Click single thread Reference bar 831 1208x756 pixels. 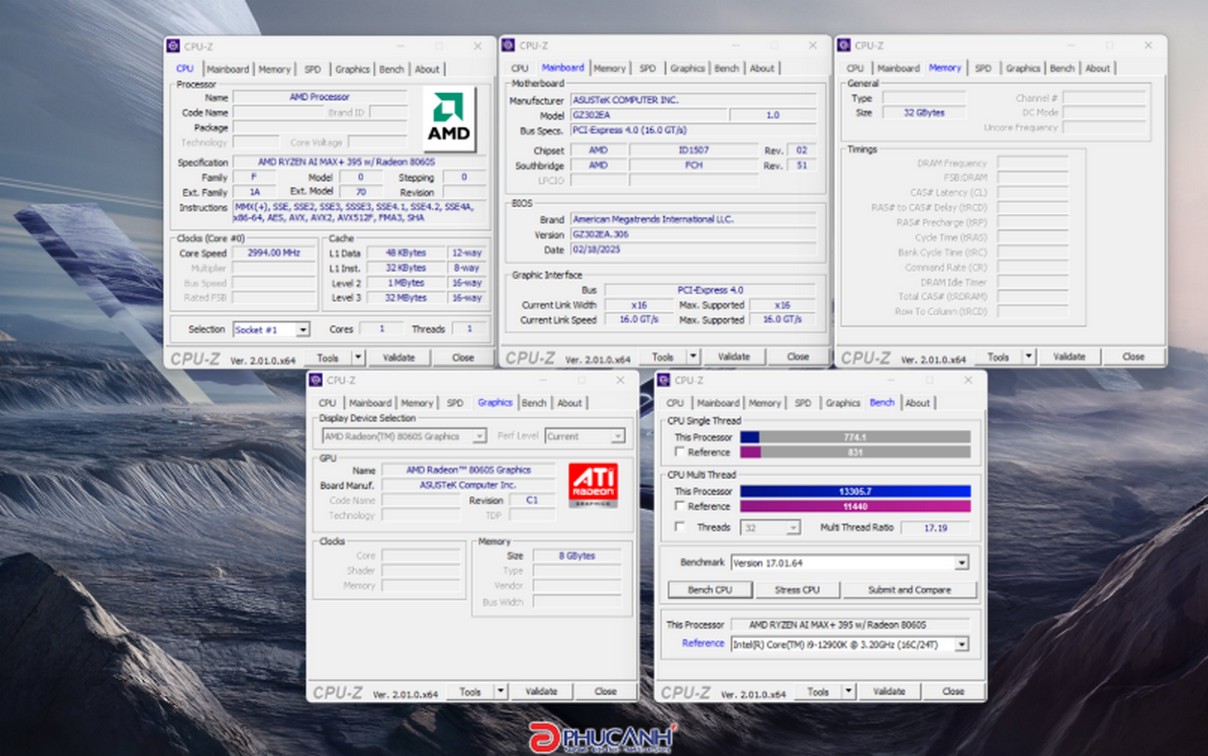(855, 452)
